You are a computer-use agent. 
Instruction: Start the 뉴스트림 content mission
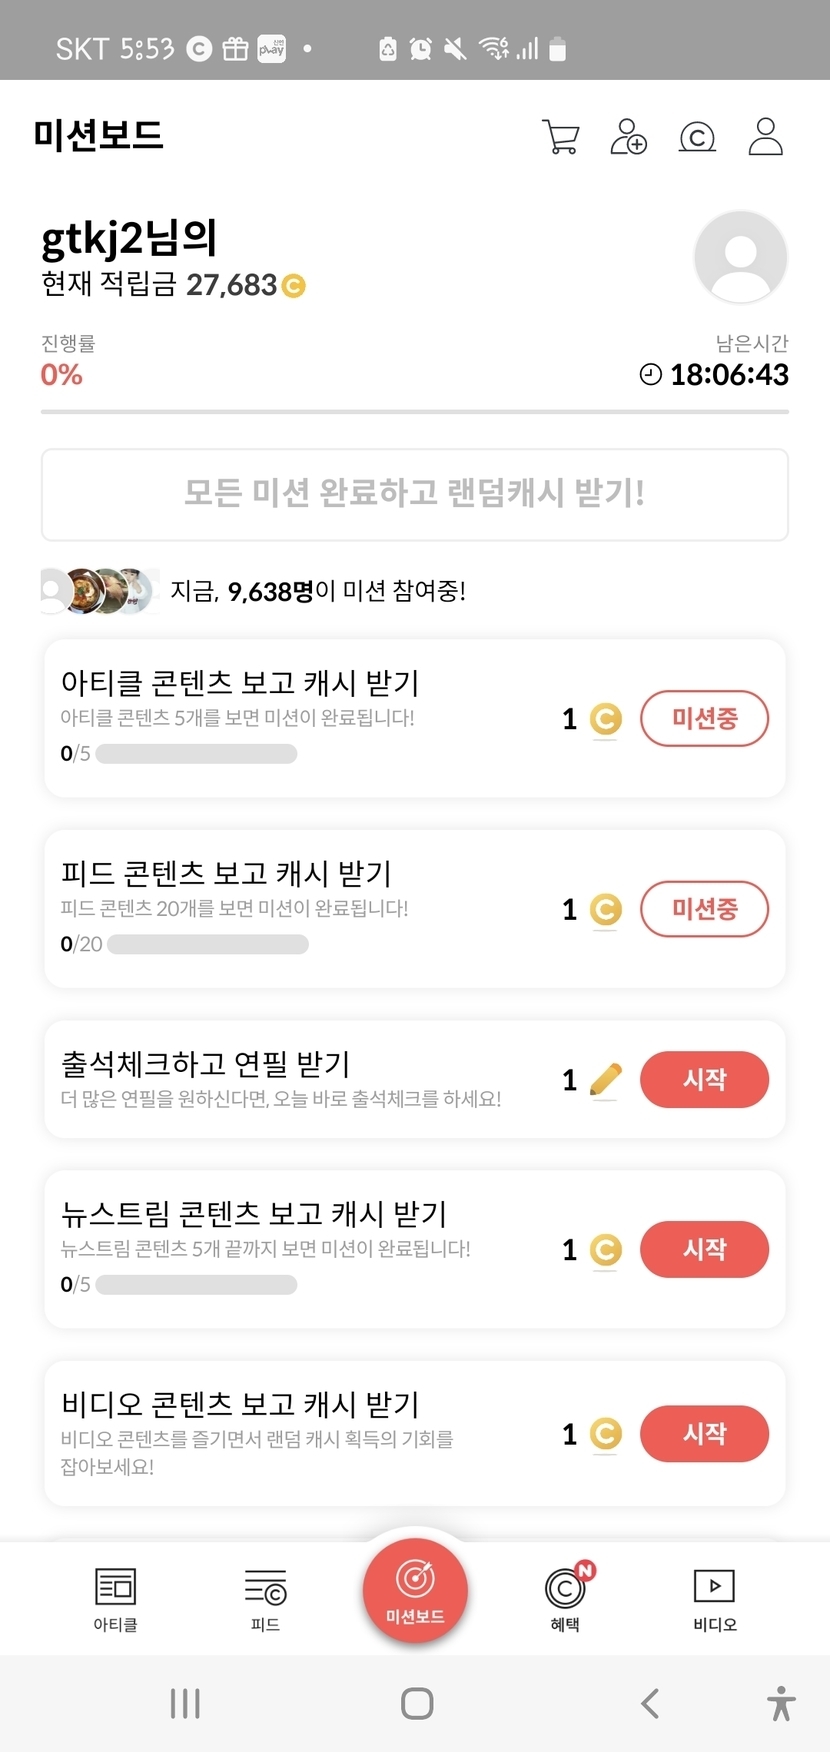[704, 1250]
